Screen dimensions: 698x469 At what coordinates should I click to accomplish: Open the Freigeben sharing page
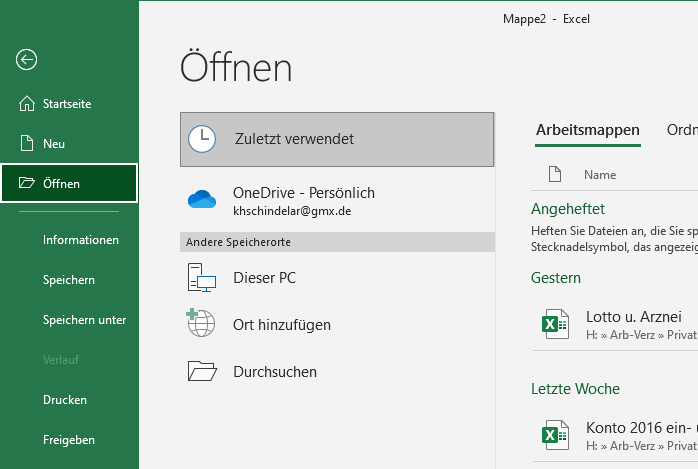pos(69,440)
